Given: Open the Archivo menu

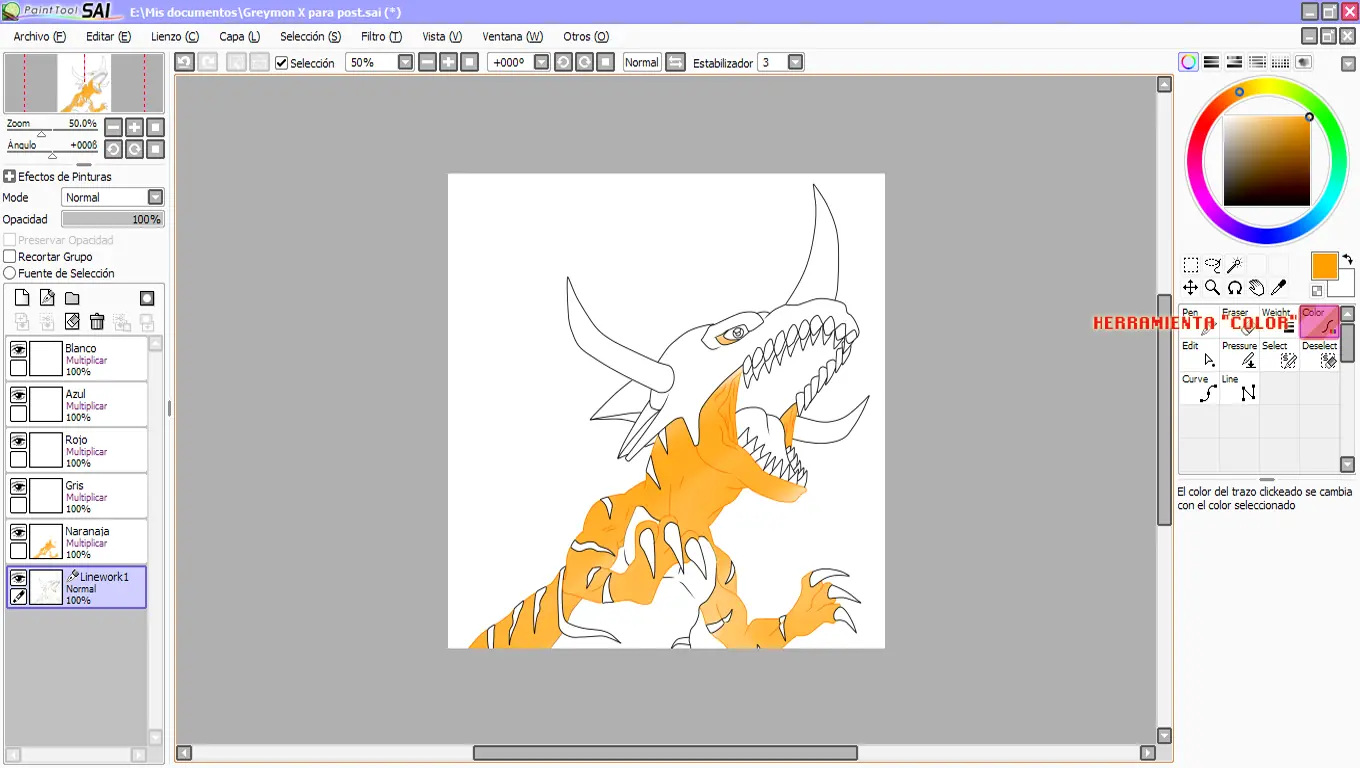Looking at the screenshot, I should click(40, 36).
